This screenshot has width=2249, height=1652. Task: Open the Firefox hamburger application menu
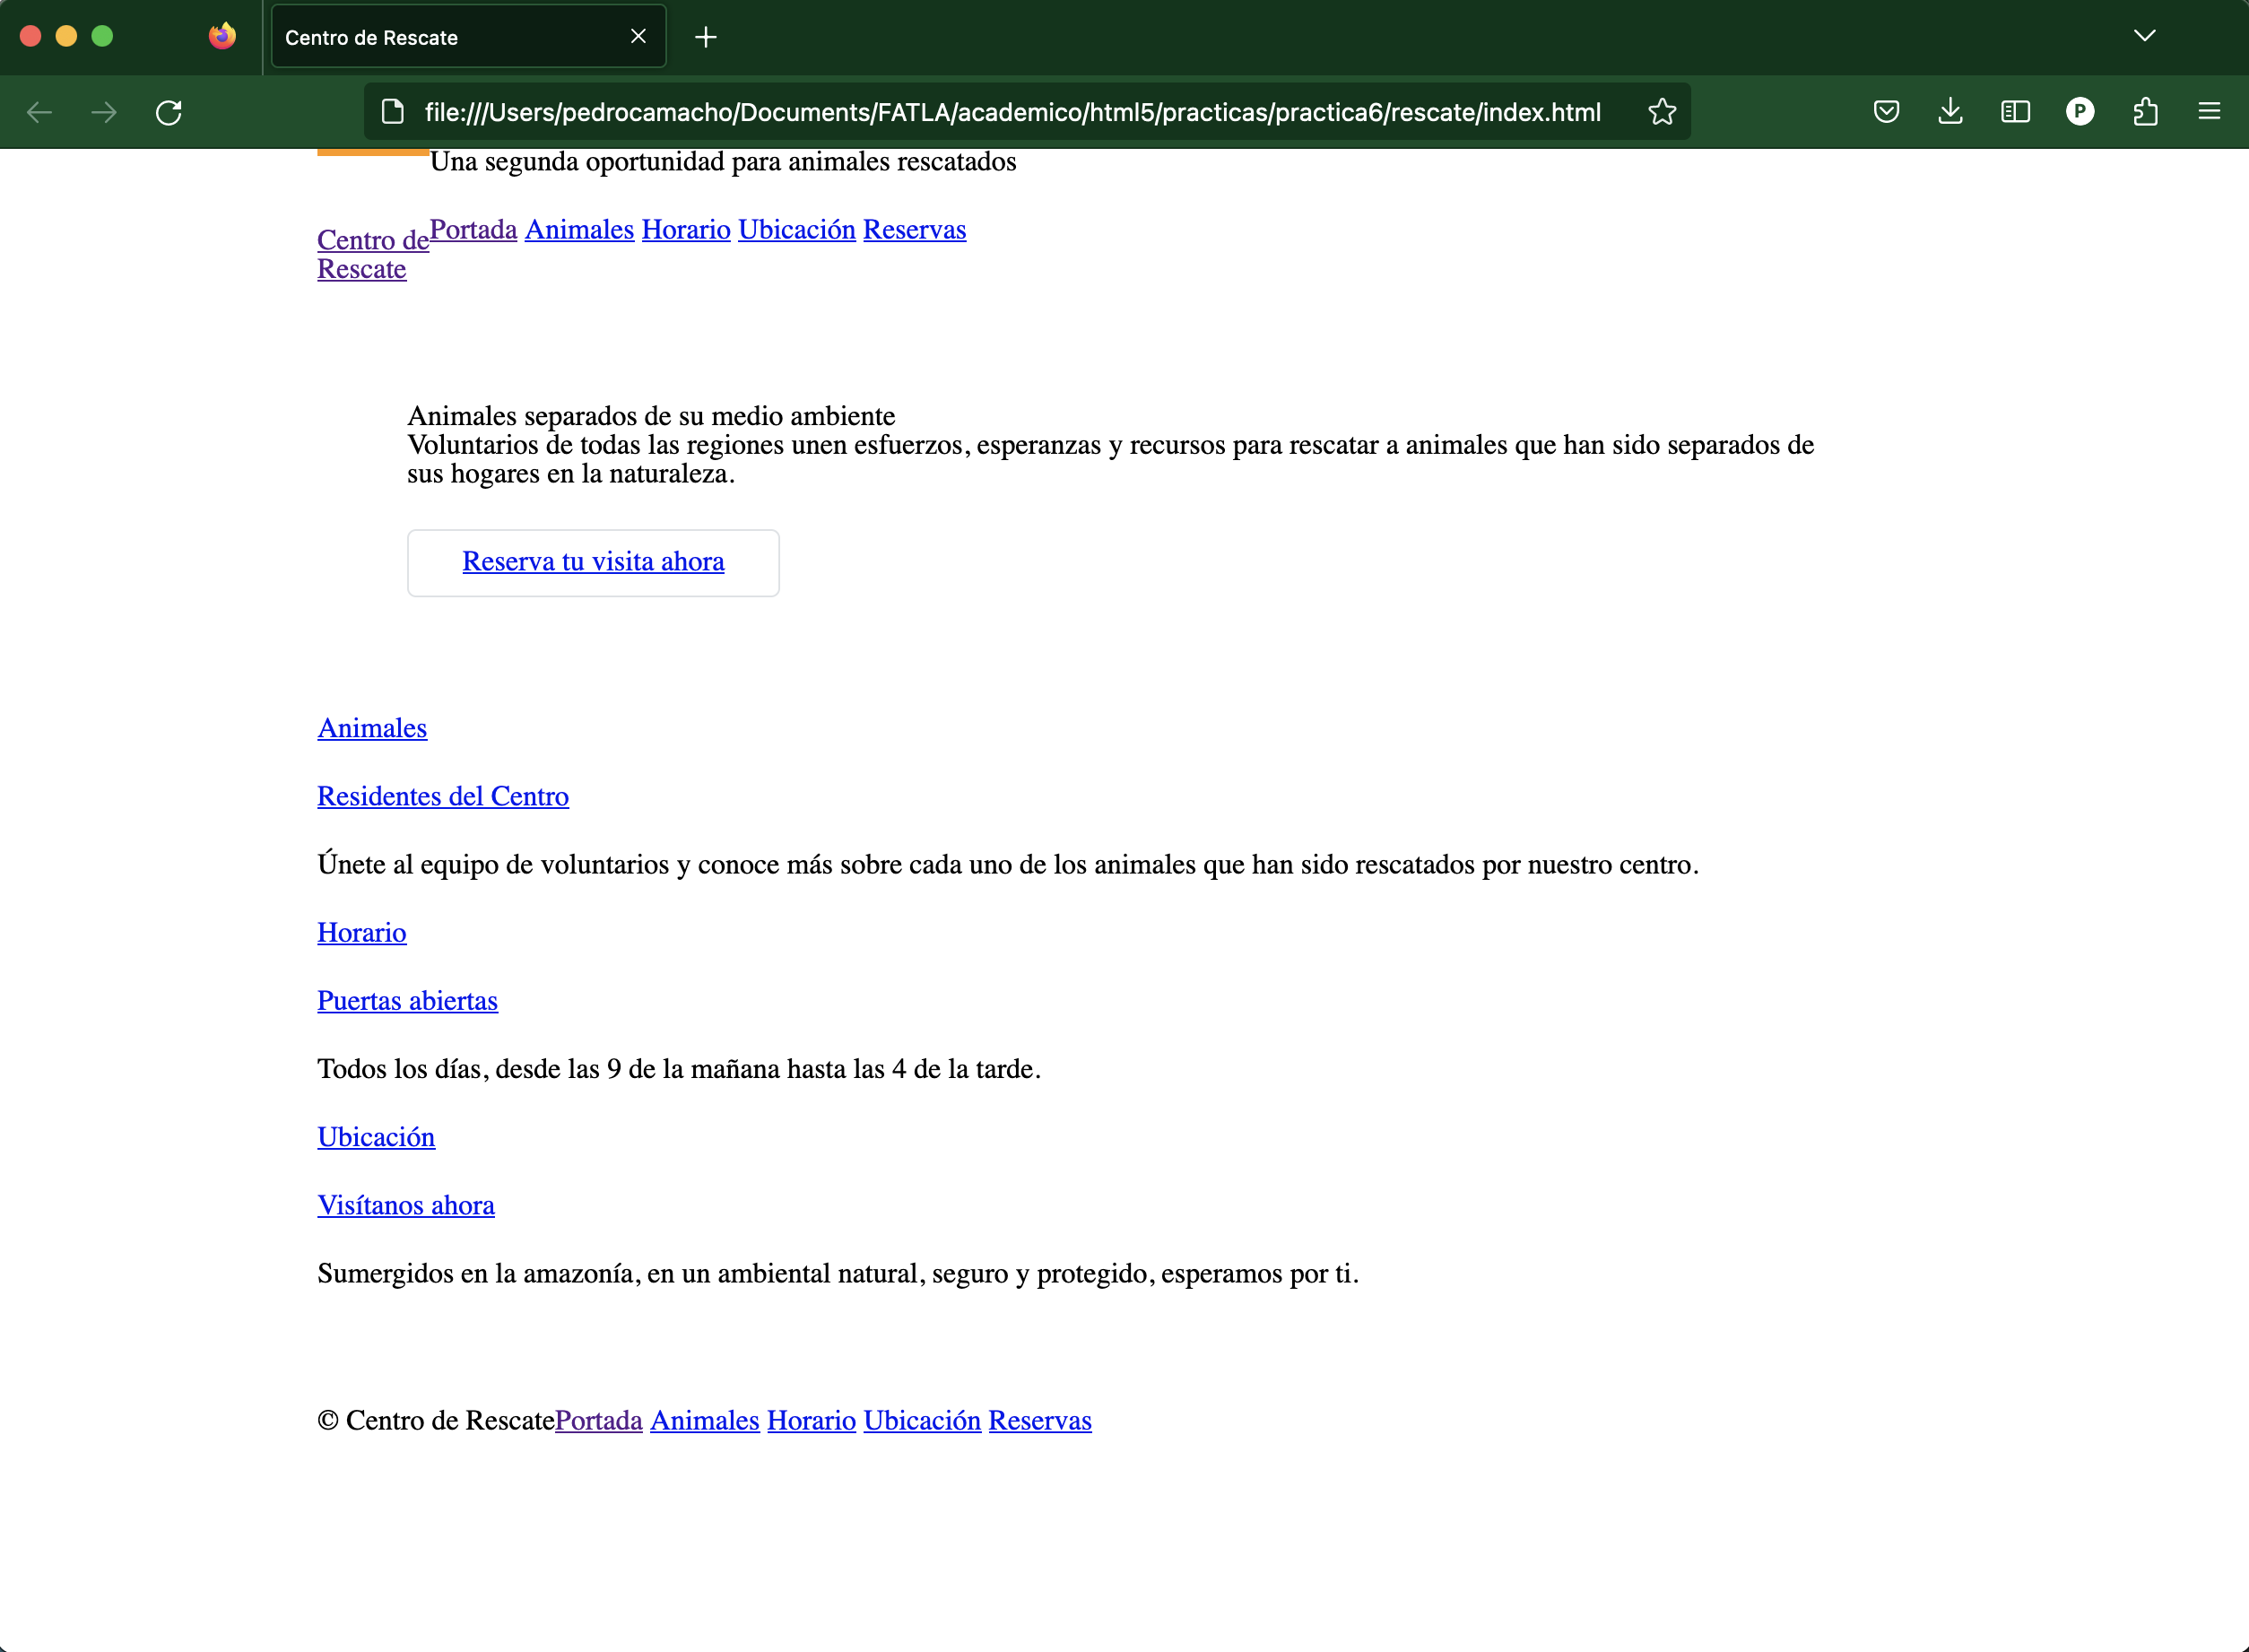[2209, 112]
